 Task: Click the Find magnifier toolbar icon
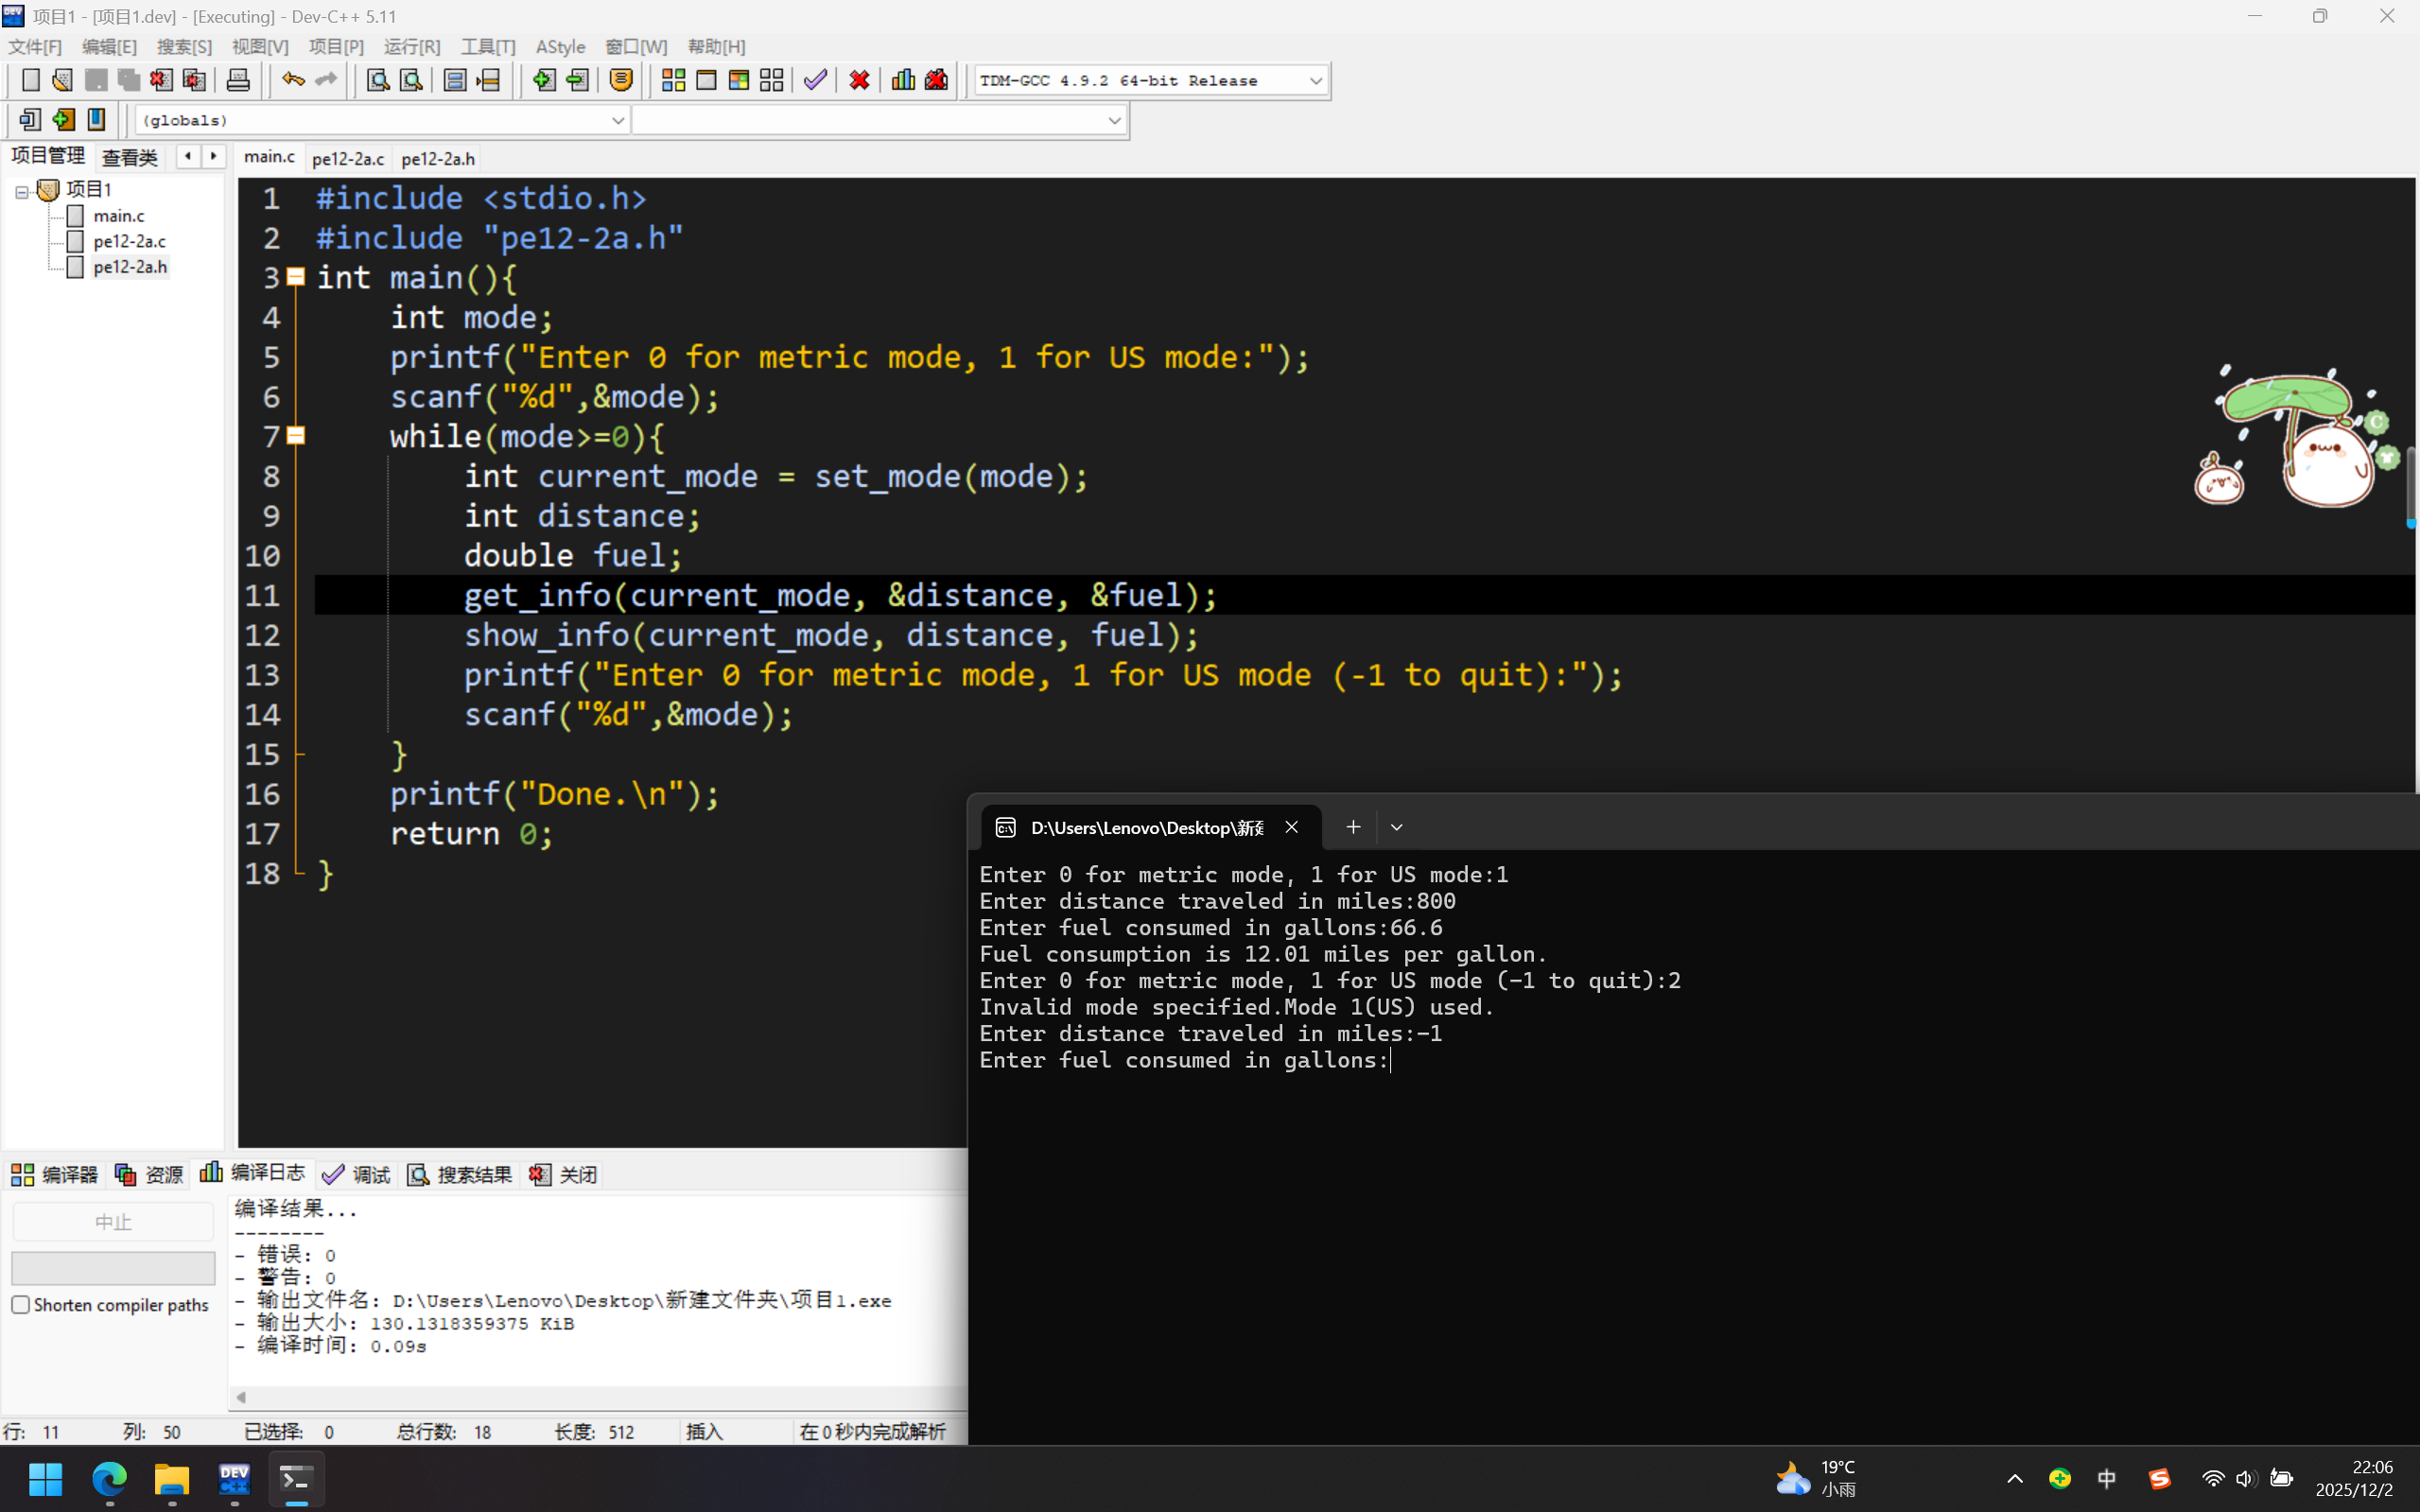377,80
